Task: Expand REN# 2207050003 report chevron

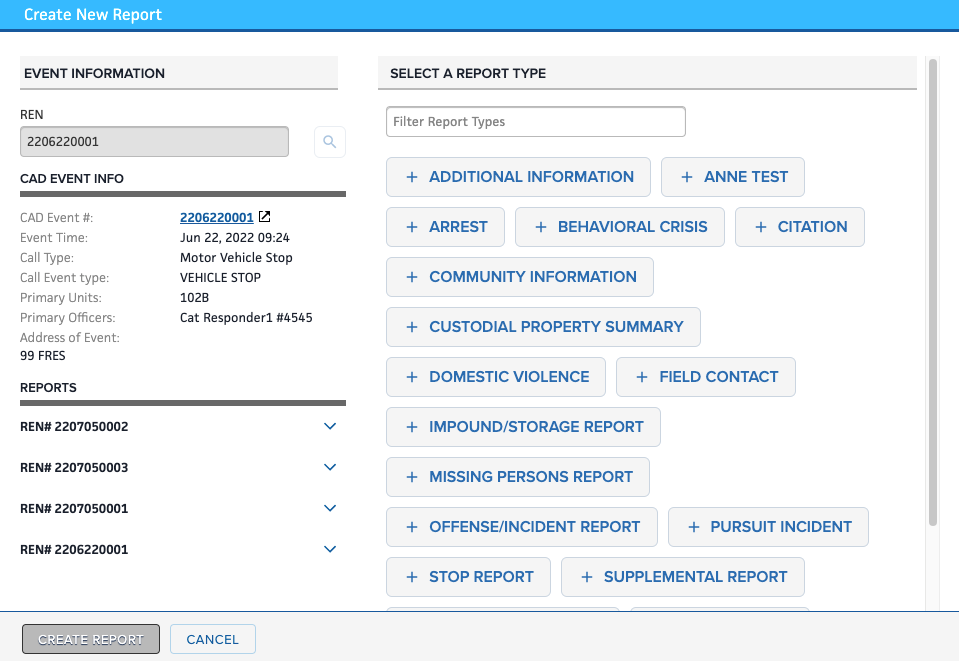Action: click(x=330, y=468)
